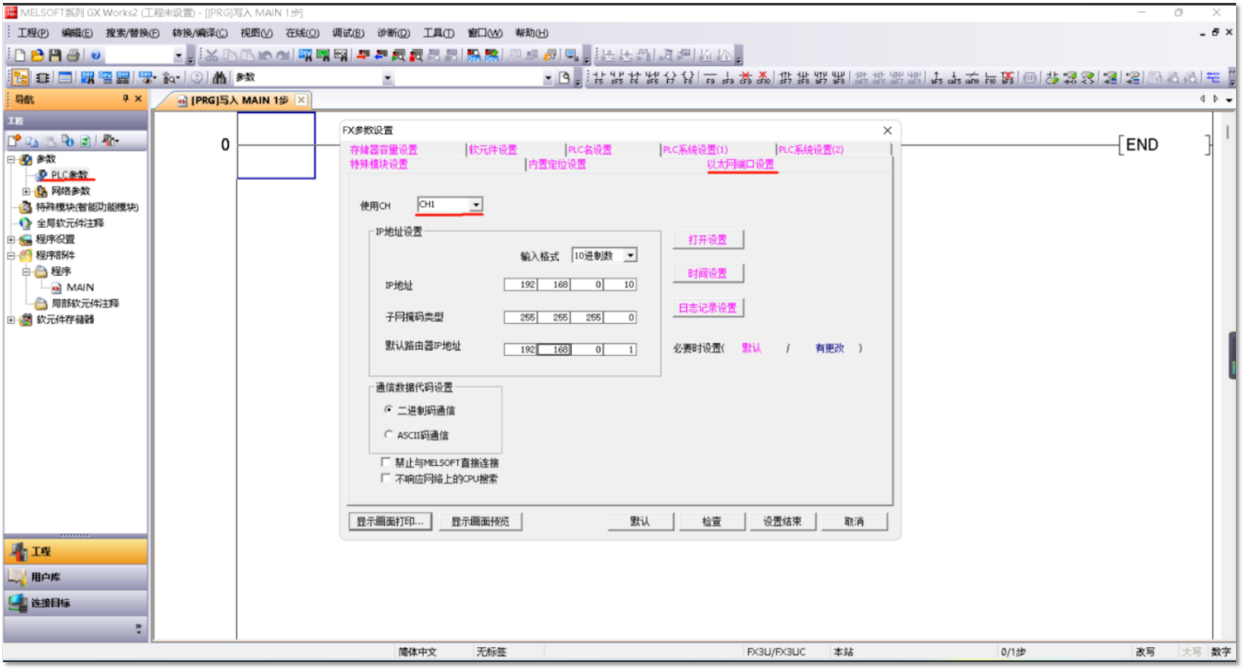The height and width of the screenshot is (671, 1245).
Task: Collapse the 程序 folder node
Action: [26, 271]
